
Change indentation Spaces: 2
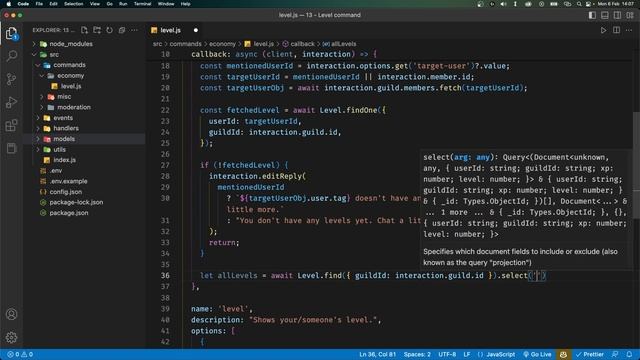tap(417, 354)
